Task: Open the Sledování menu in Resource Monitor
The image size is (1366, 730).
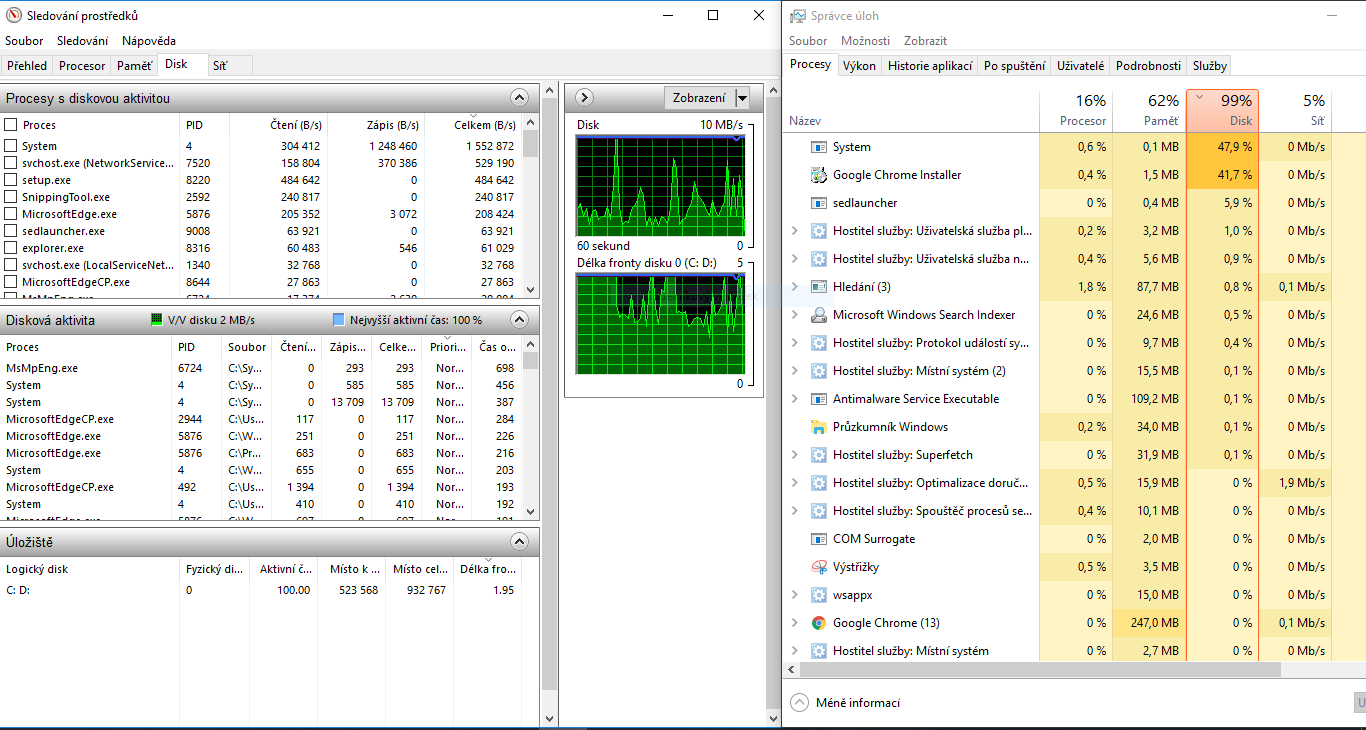Action: [82, 41]
